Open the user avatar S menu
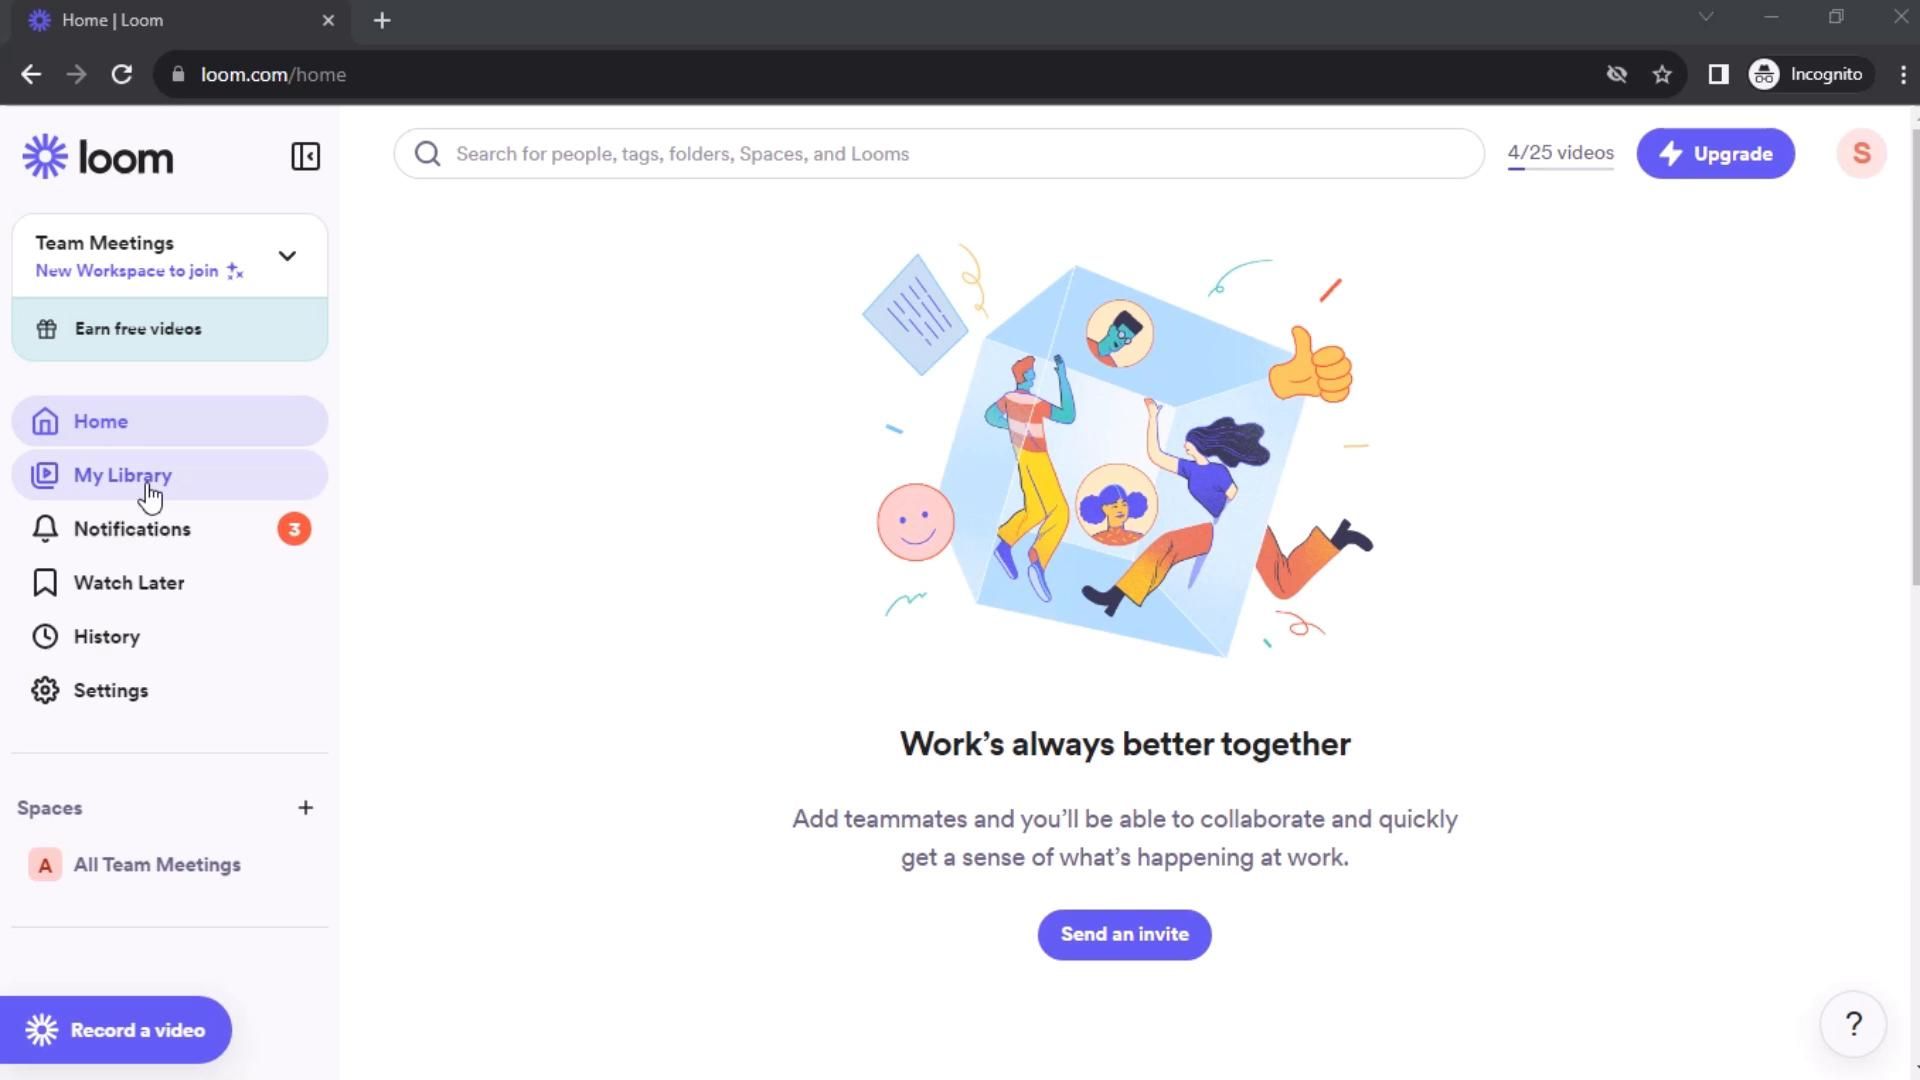Image resolution: width=1920 pixels, height=1080 pixels. pos(1861,153)
